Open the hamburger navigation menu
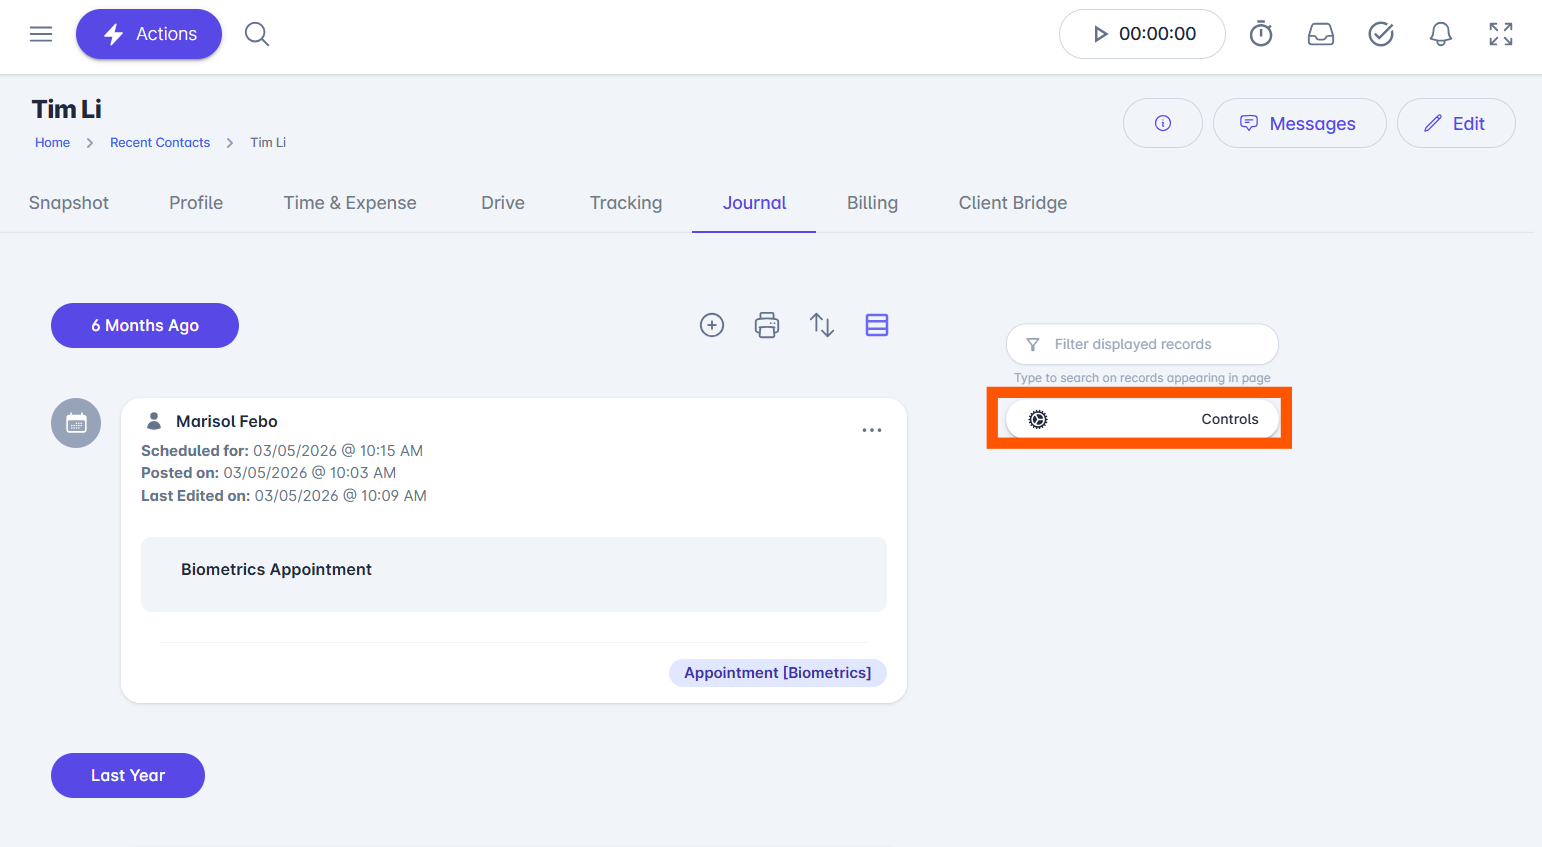This screenshot has height=847, width=1542. (41, 34)
